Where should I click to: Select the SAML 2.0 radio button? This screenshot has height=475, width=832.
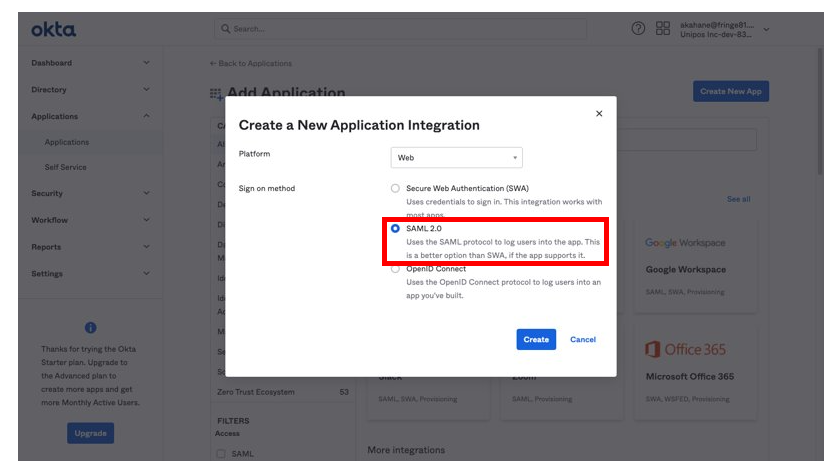coord(395,228)
